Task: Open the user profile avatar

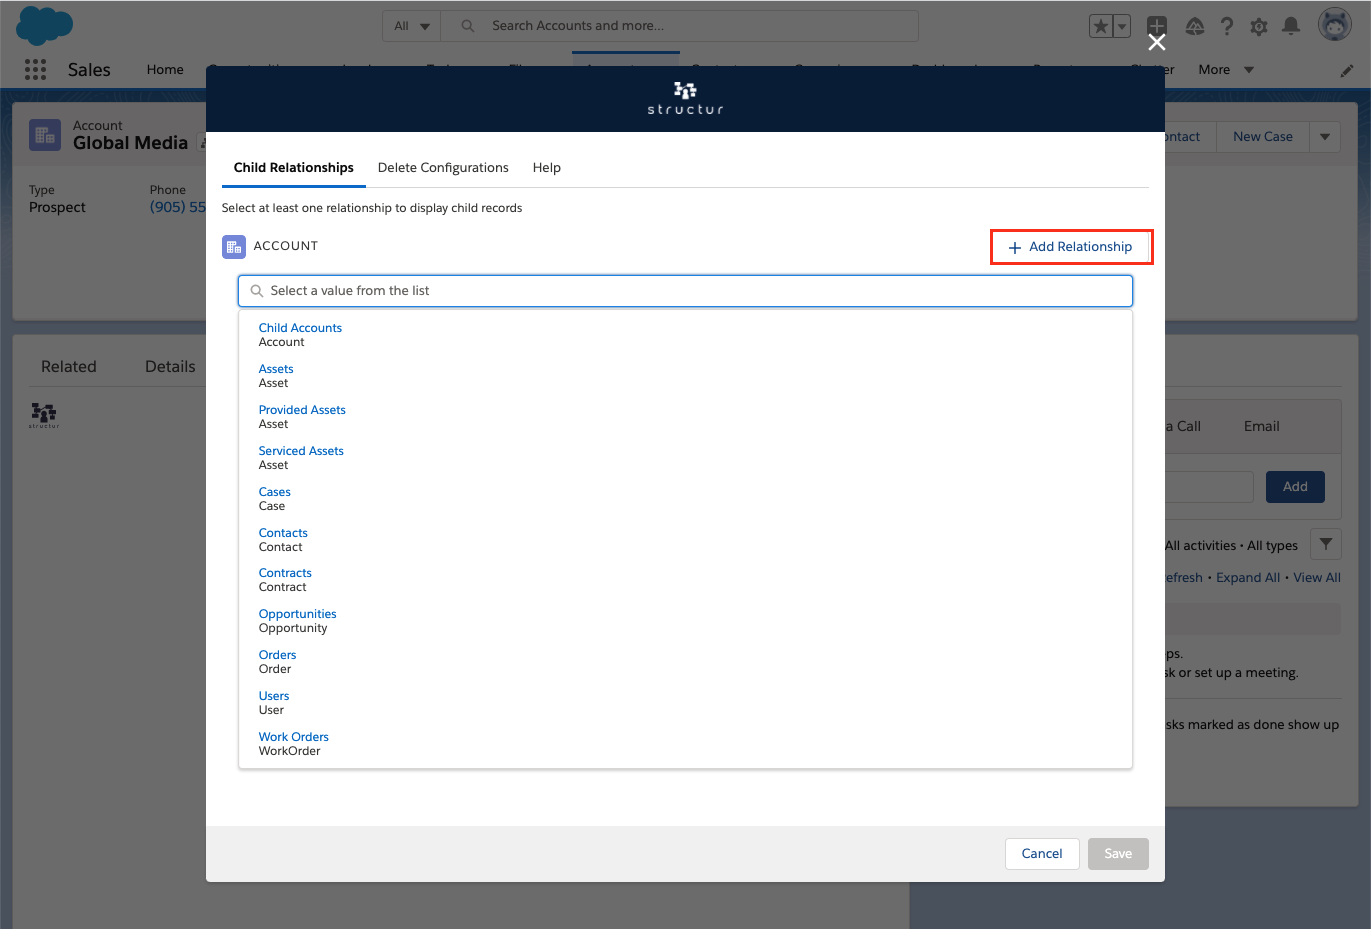Action: pyautogui.click(x=1334, y=25)
